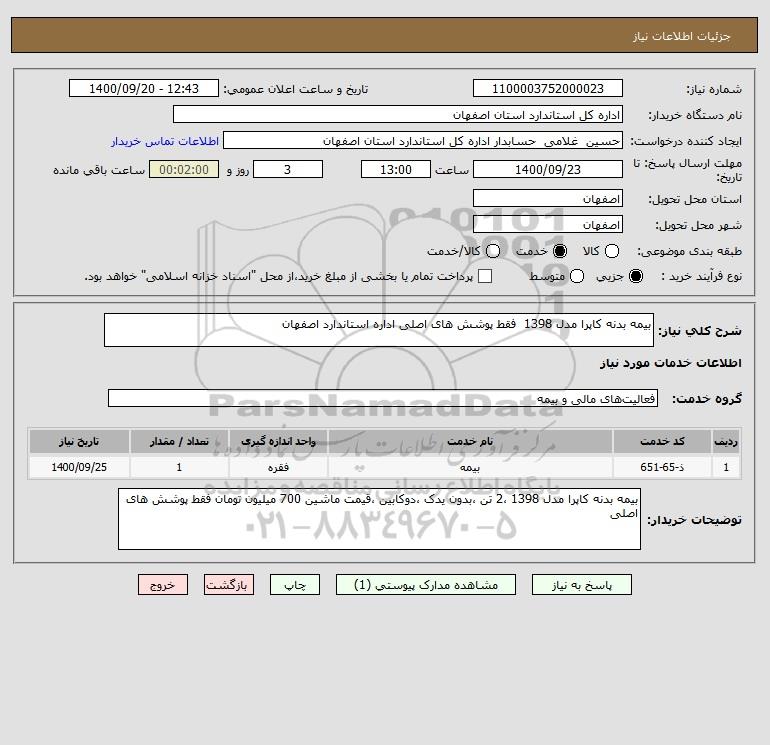
Task: Click the announcement date field 1400/09/20 - 12:43
Action: [144, 88]
